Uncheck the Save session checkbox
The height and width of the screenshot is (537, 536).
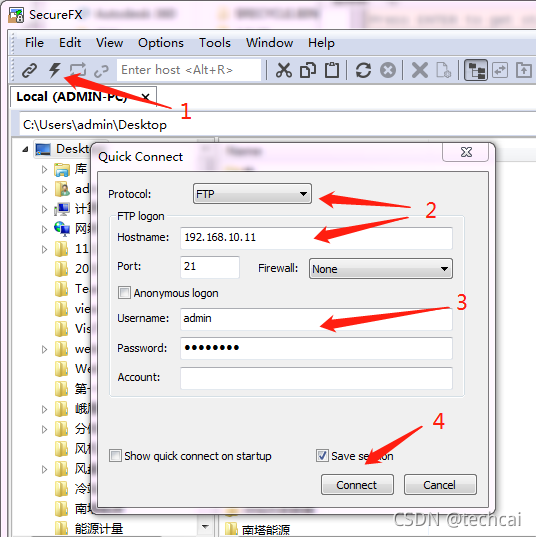tap(322, 456)
